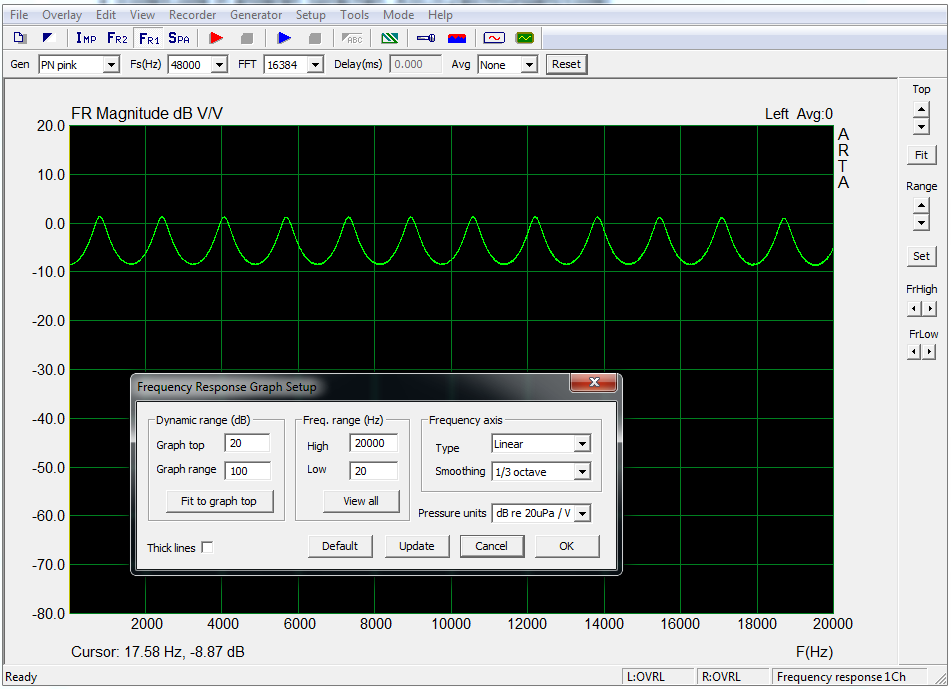The height and width of the screenshot is (689, 951).
Task: Click the Graph top input field
Action: [x=247, y=443]
